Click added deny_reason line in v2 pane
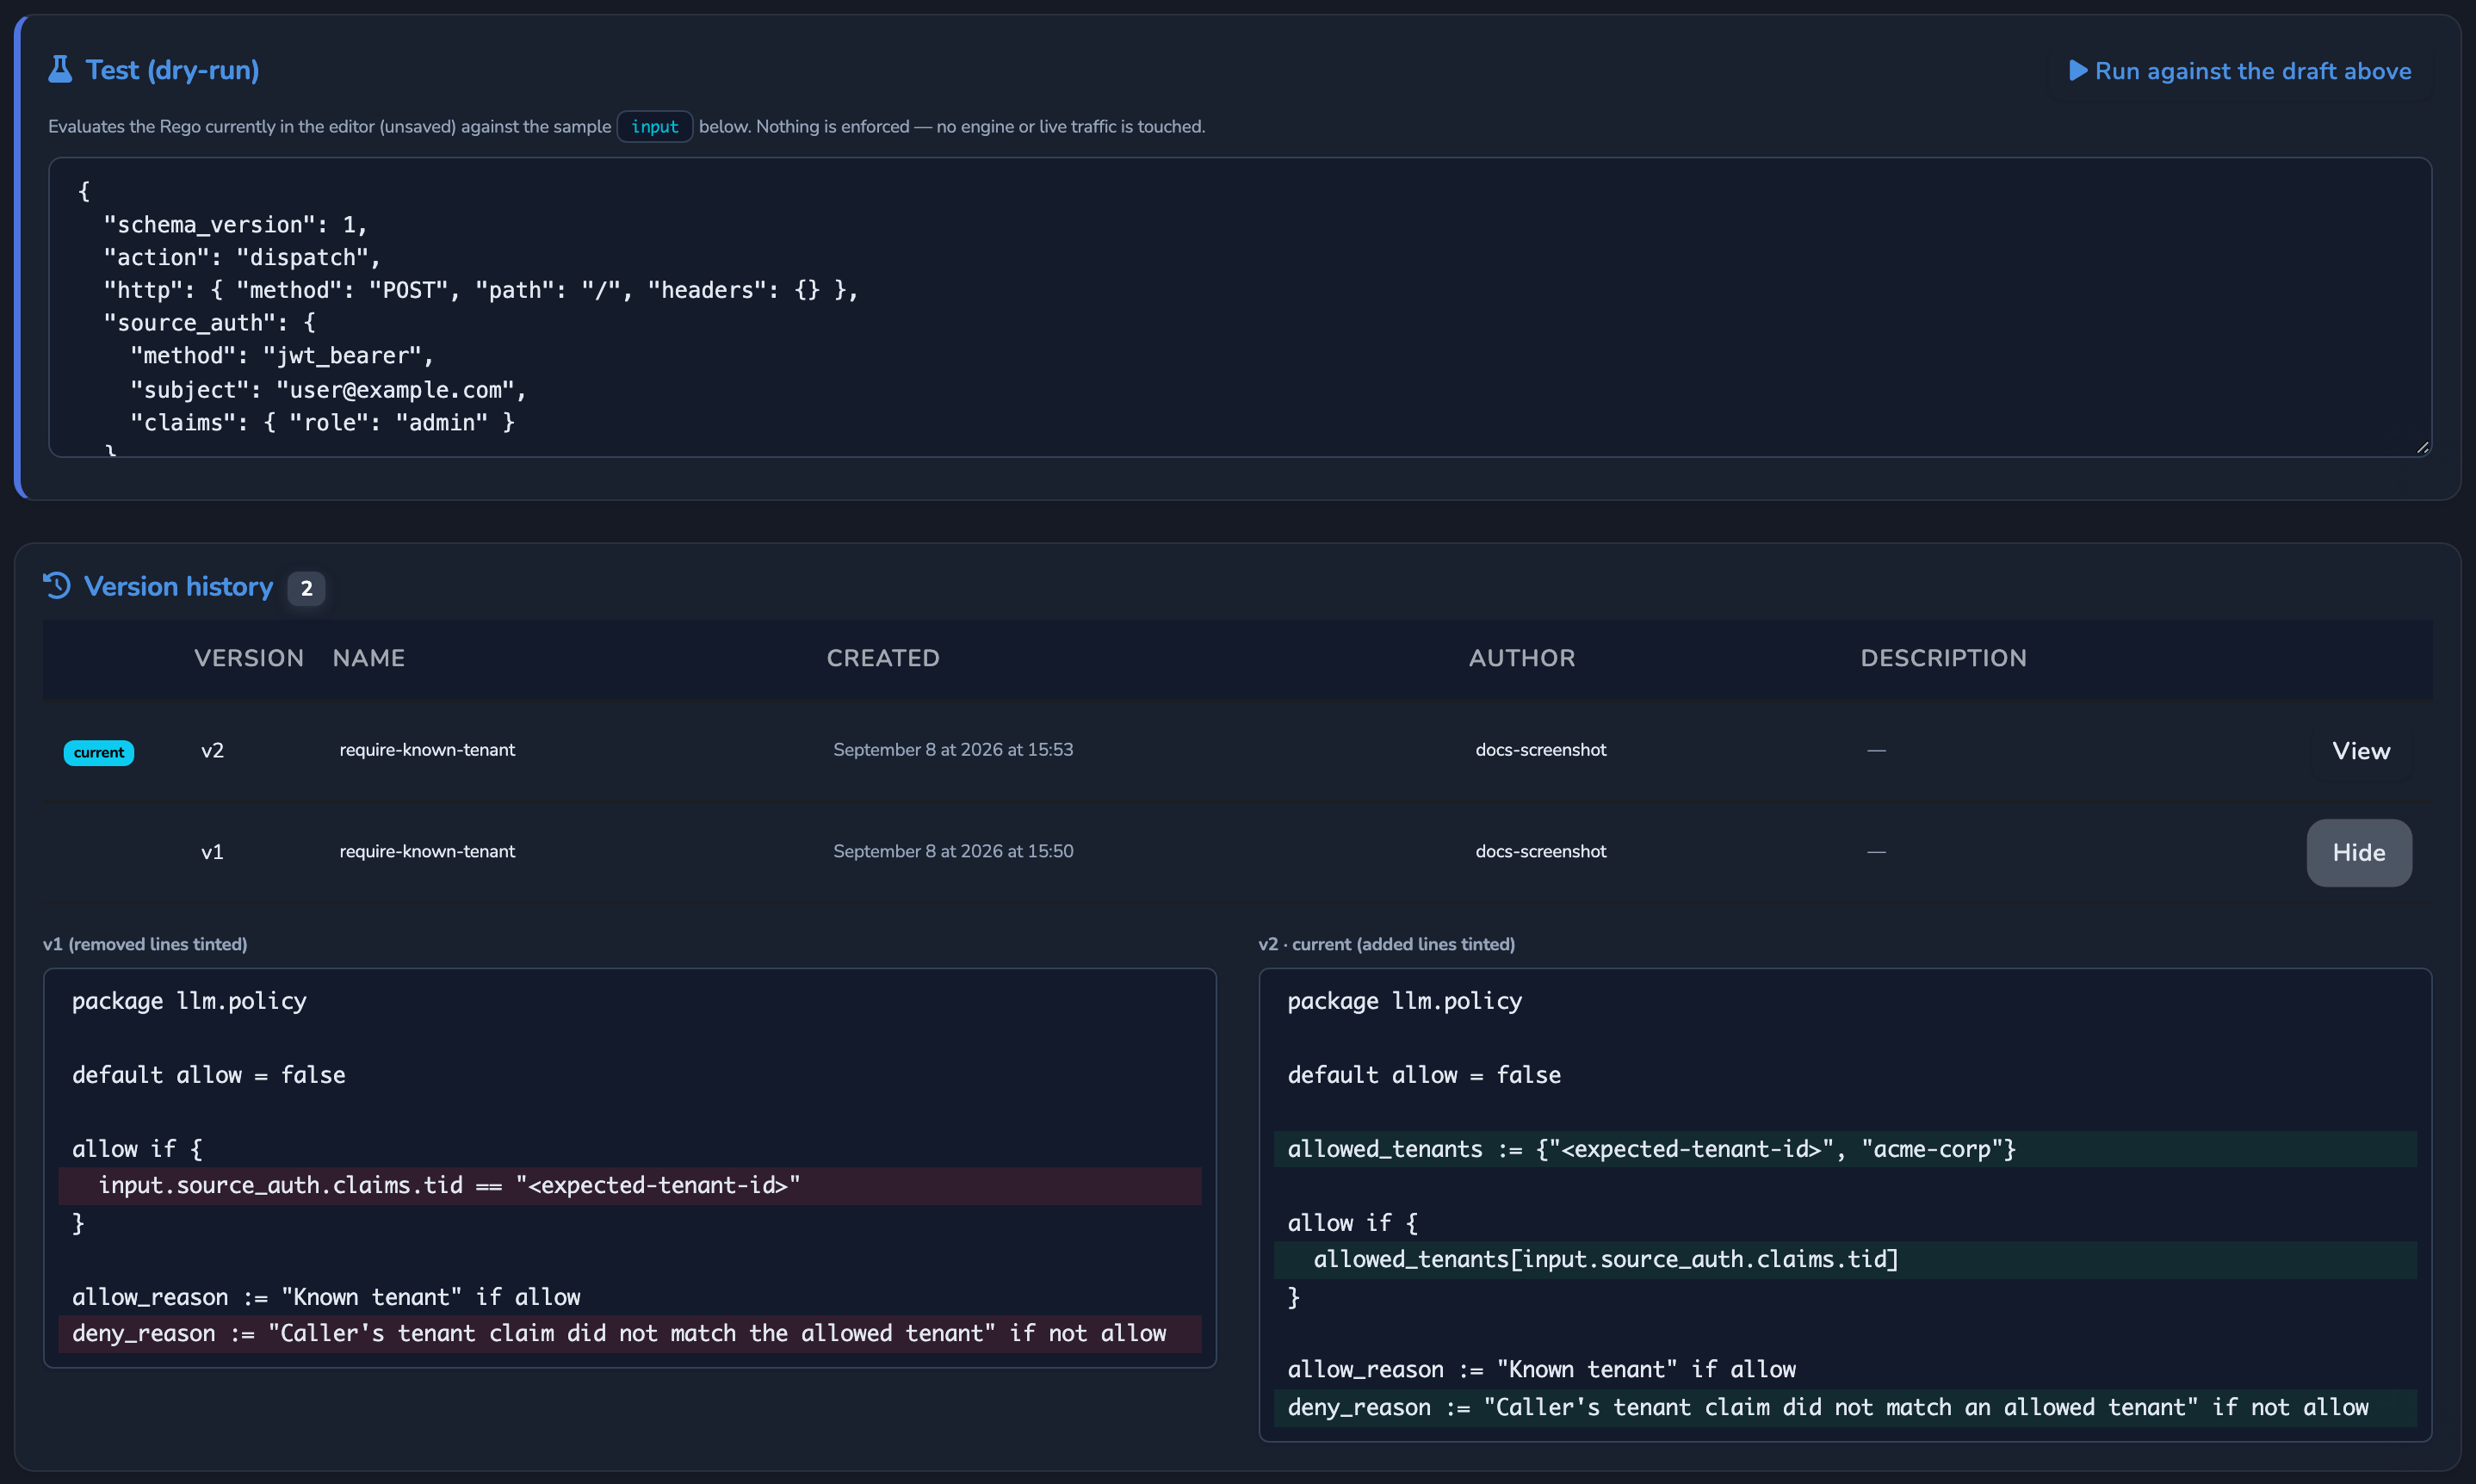The image size is (2476, 1484). point(1845,1408)
